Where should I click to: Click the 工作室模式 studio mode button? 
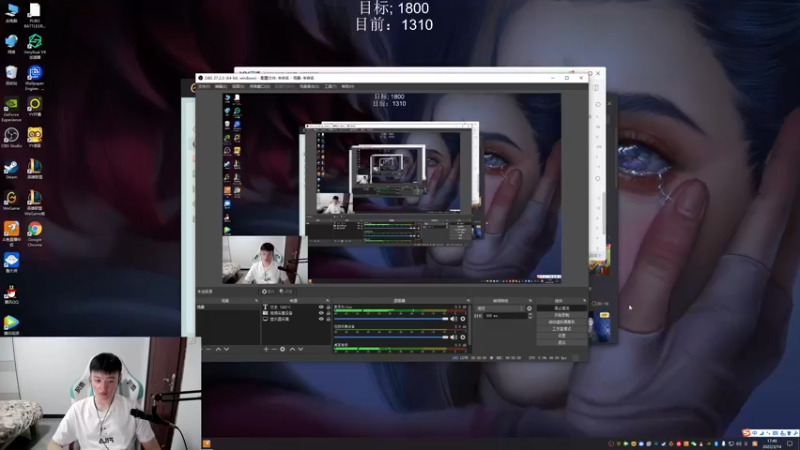click(562, 329)
